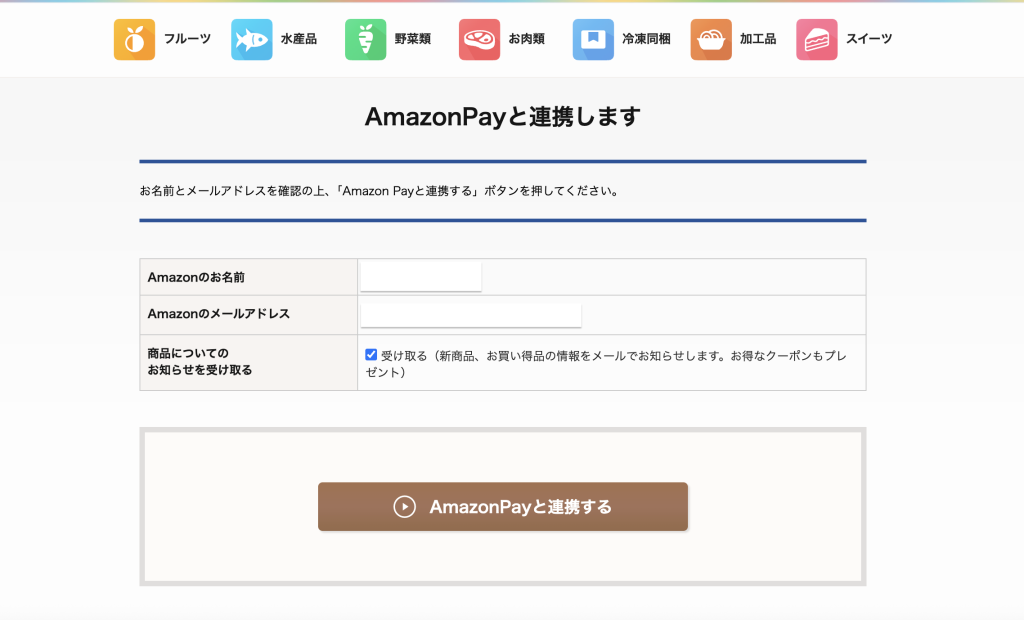Open the フルーツ menu item
Screen dimensions: 1024x620
[187, 40]
